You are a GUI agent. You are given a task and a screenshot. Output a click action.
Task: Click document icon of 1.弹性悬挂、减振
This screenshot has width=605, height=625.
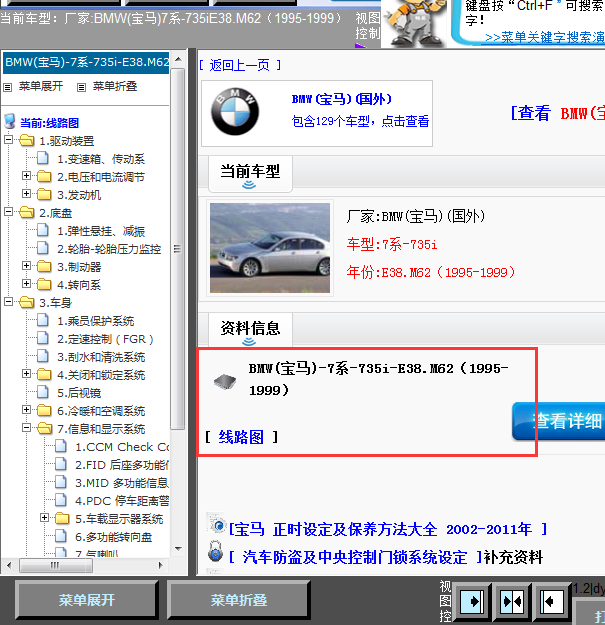pos(43,230)
